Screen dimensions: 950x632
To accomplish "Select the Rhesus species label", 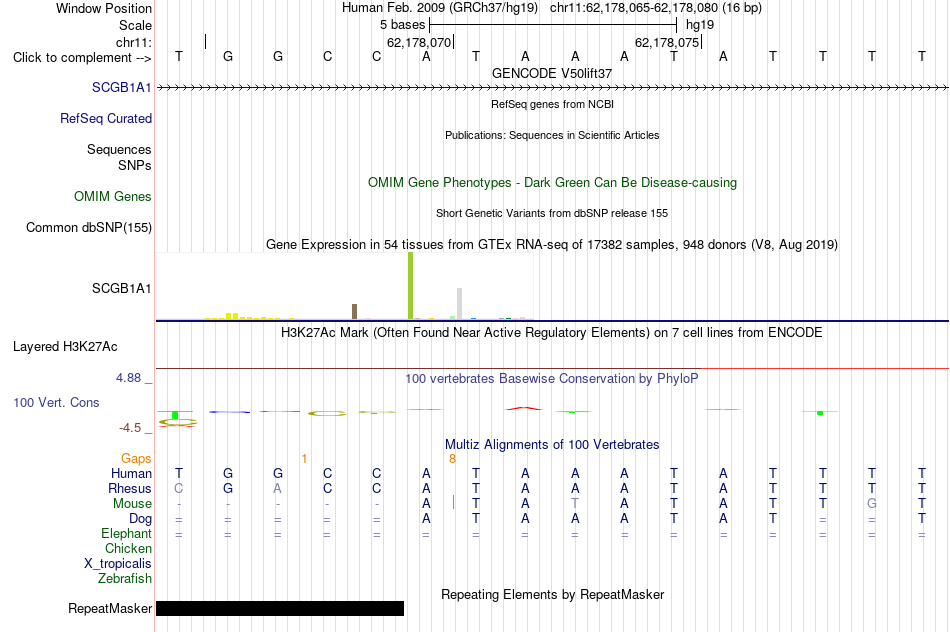I will (130, 488).
